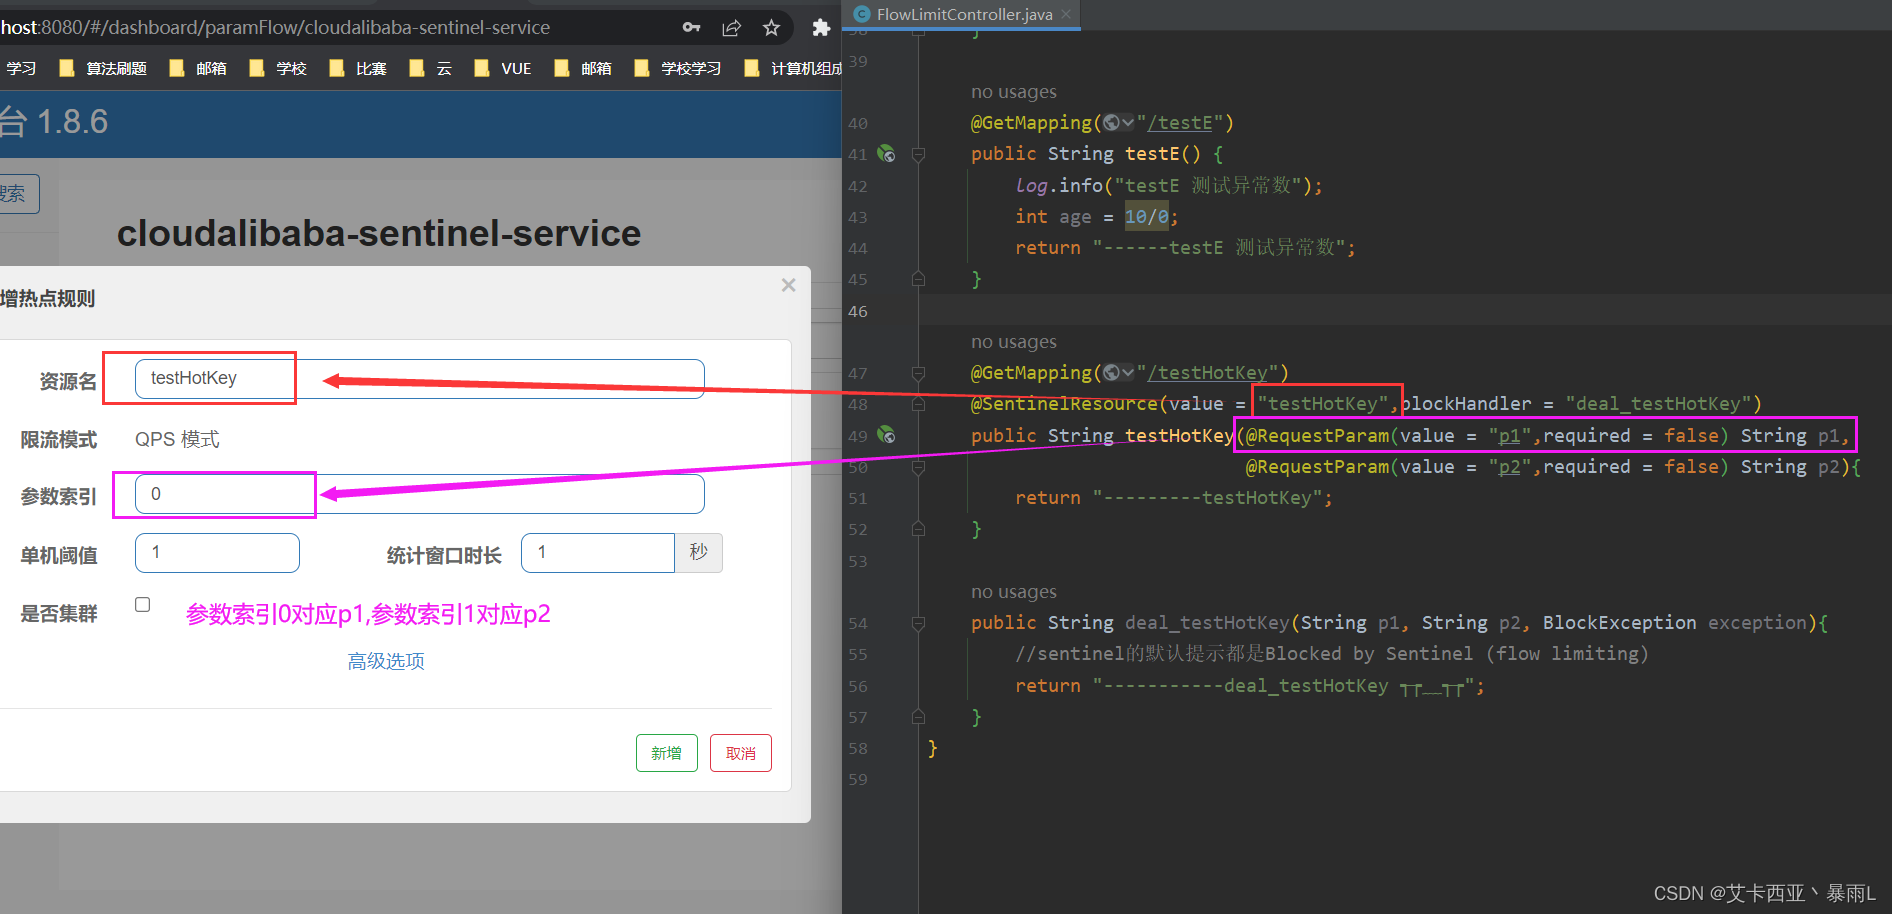Close the FlowLimitController.java tab

1066,14
